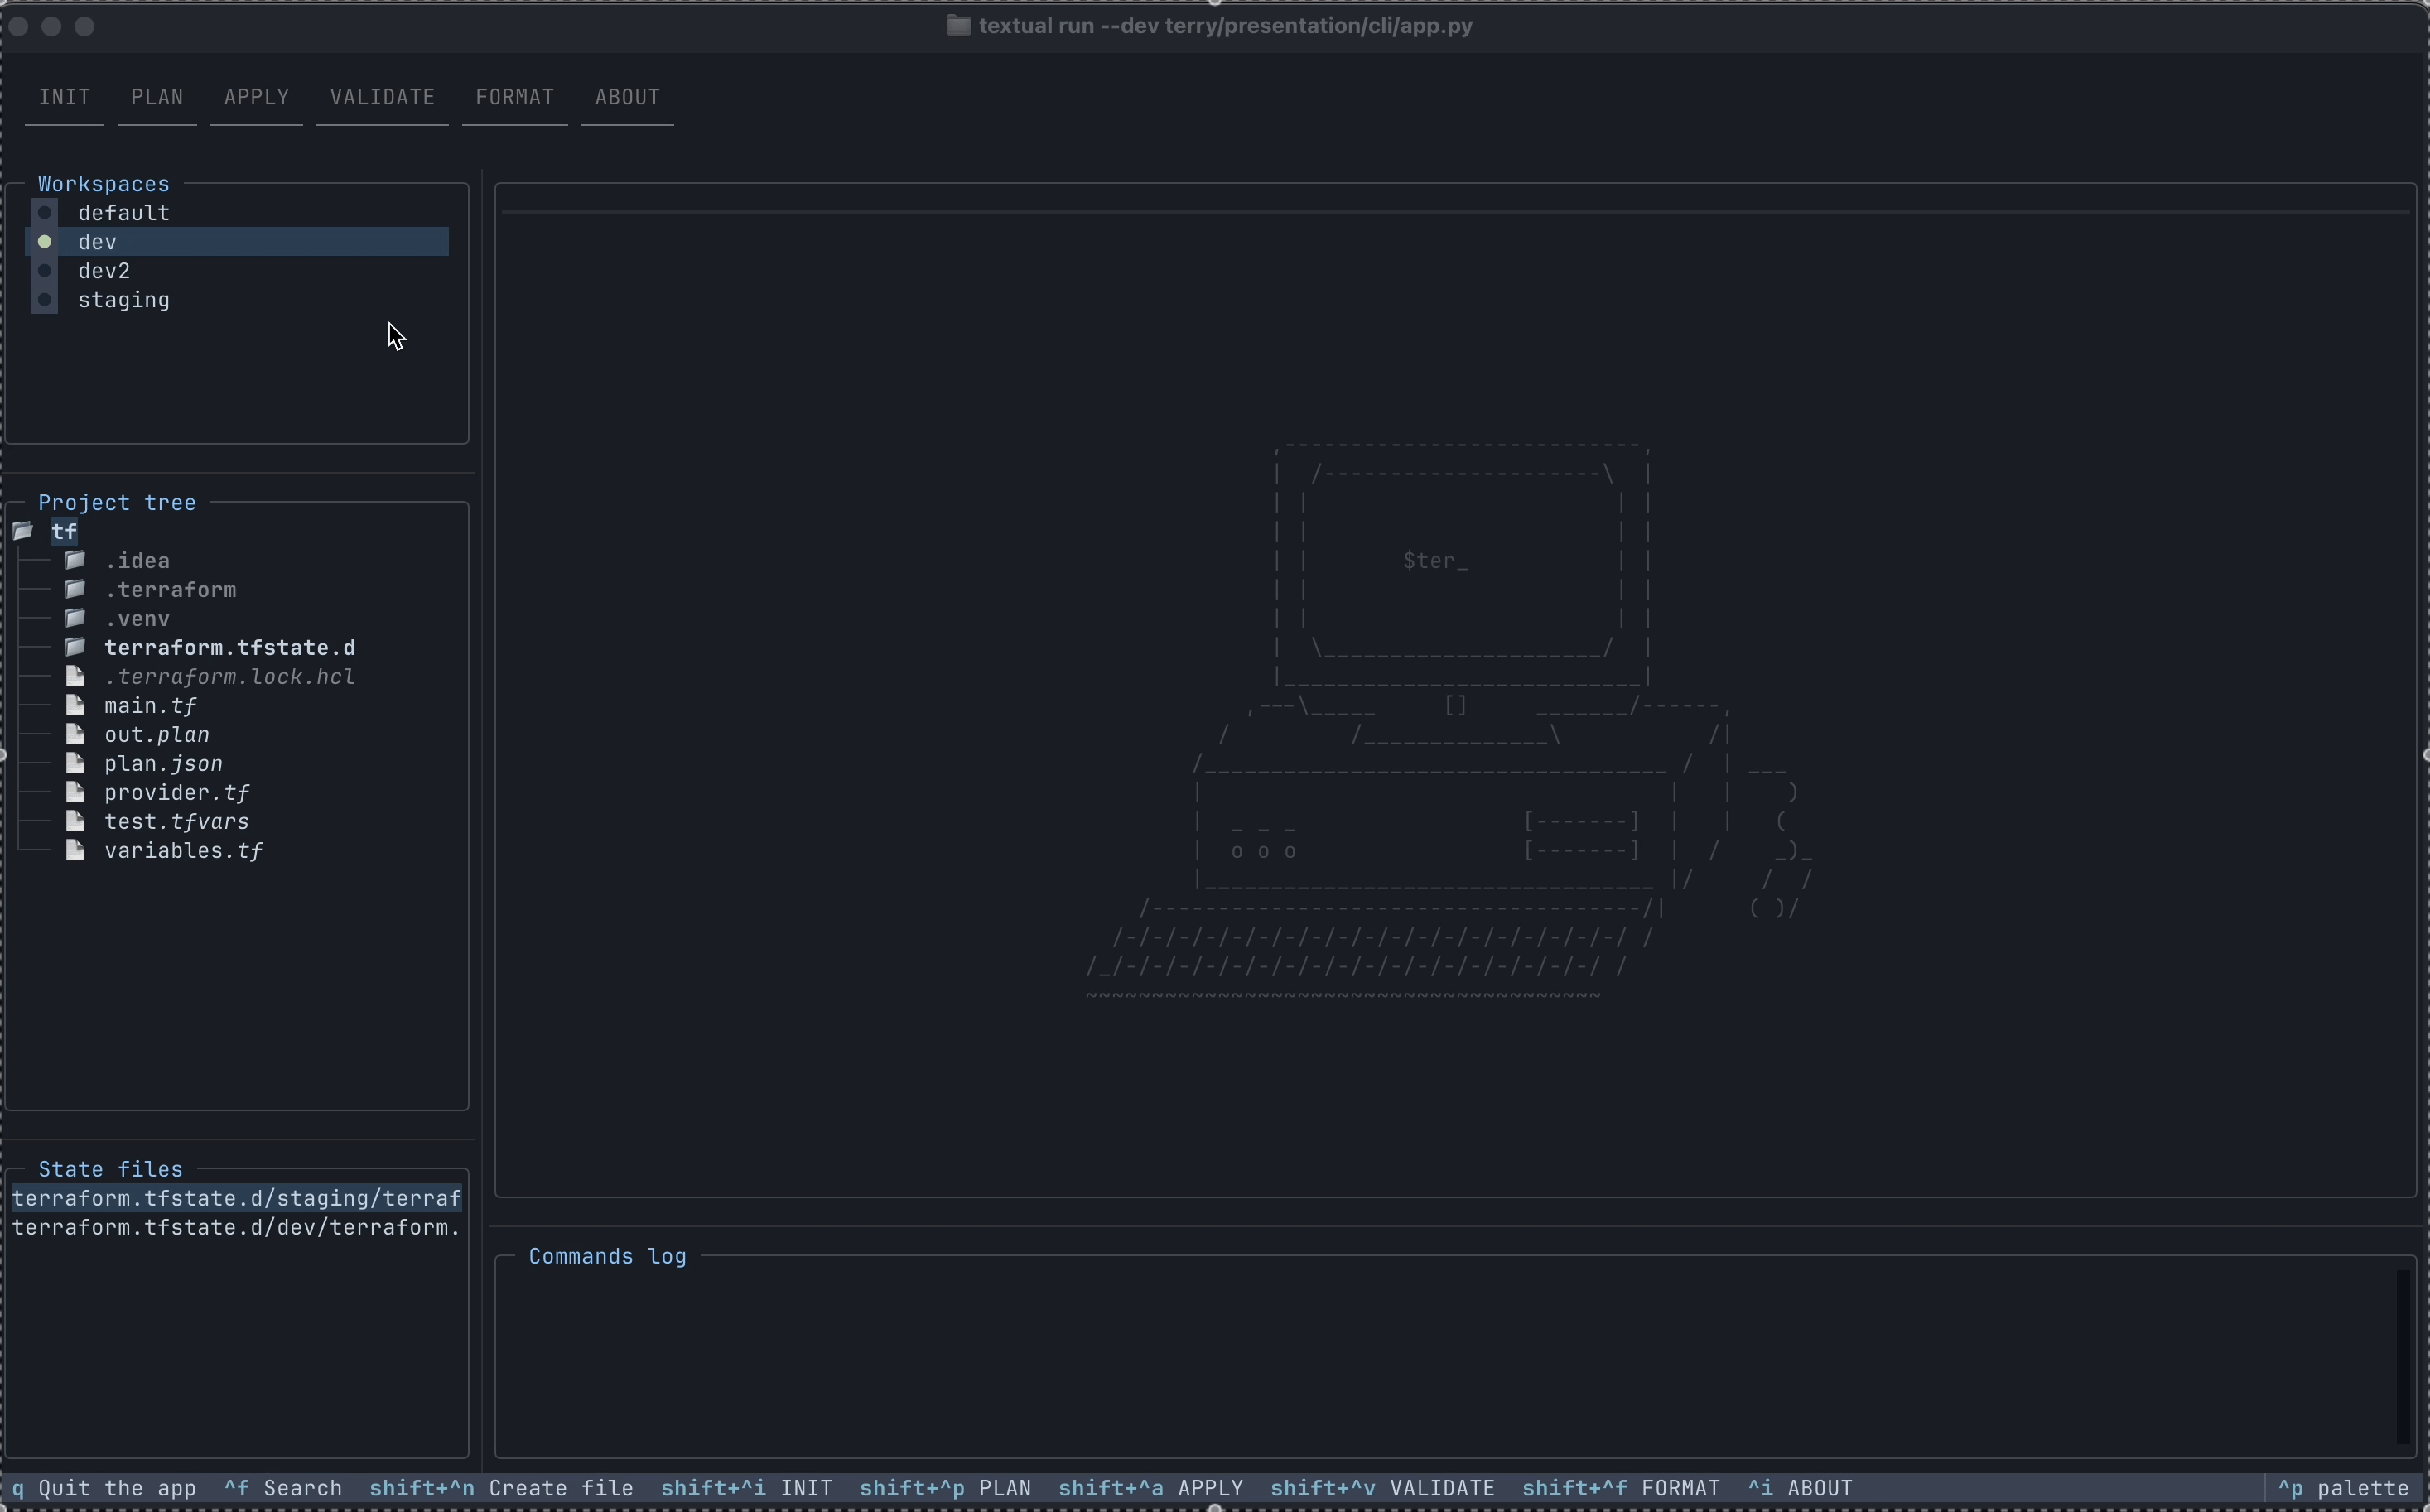Open the provider.tf file name

click(177, 793)
